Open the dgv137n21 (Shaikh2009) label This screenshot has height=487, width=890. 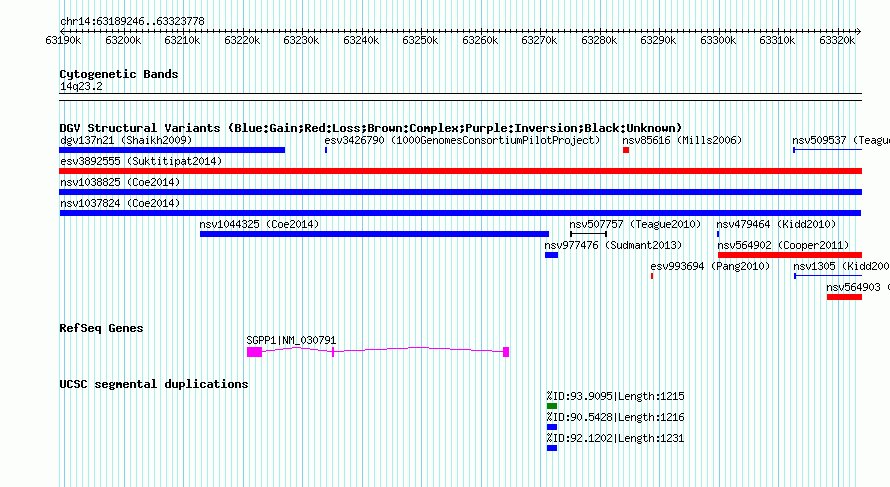click(x=126, y=140)
